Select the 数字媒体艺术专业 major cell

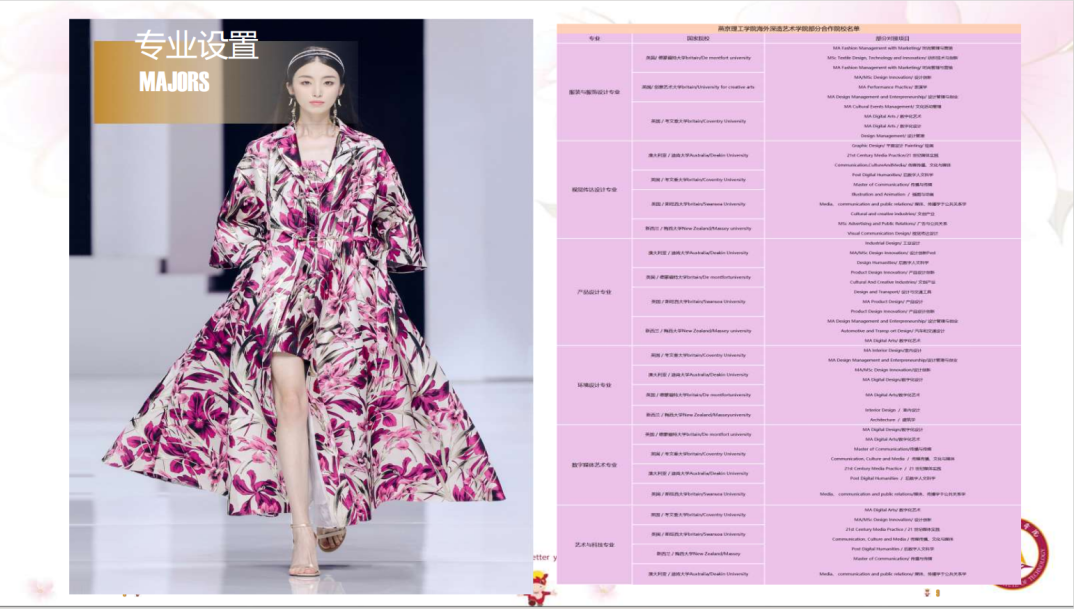pyautogui.click(x=594, y=464)
